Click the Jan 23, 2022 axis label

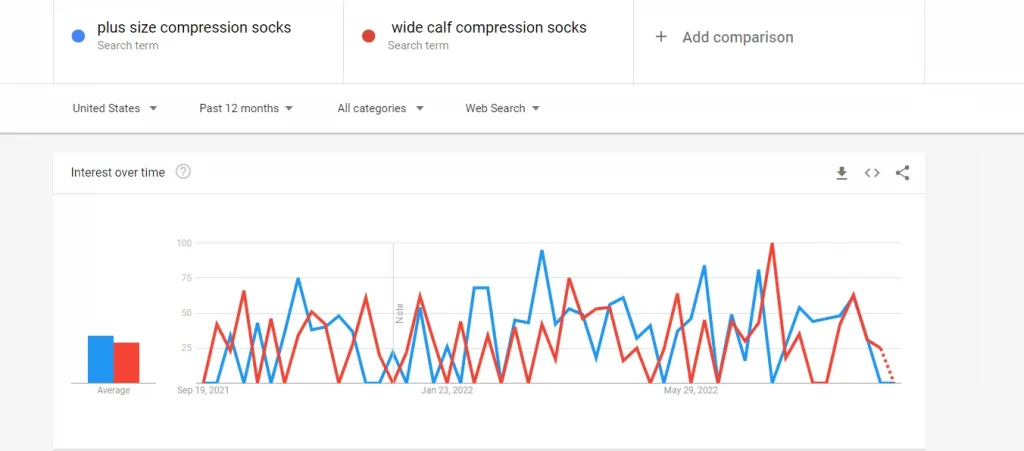click(447, 391)
